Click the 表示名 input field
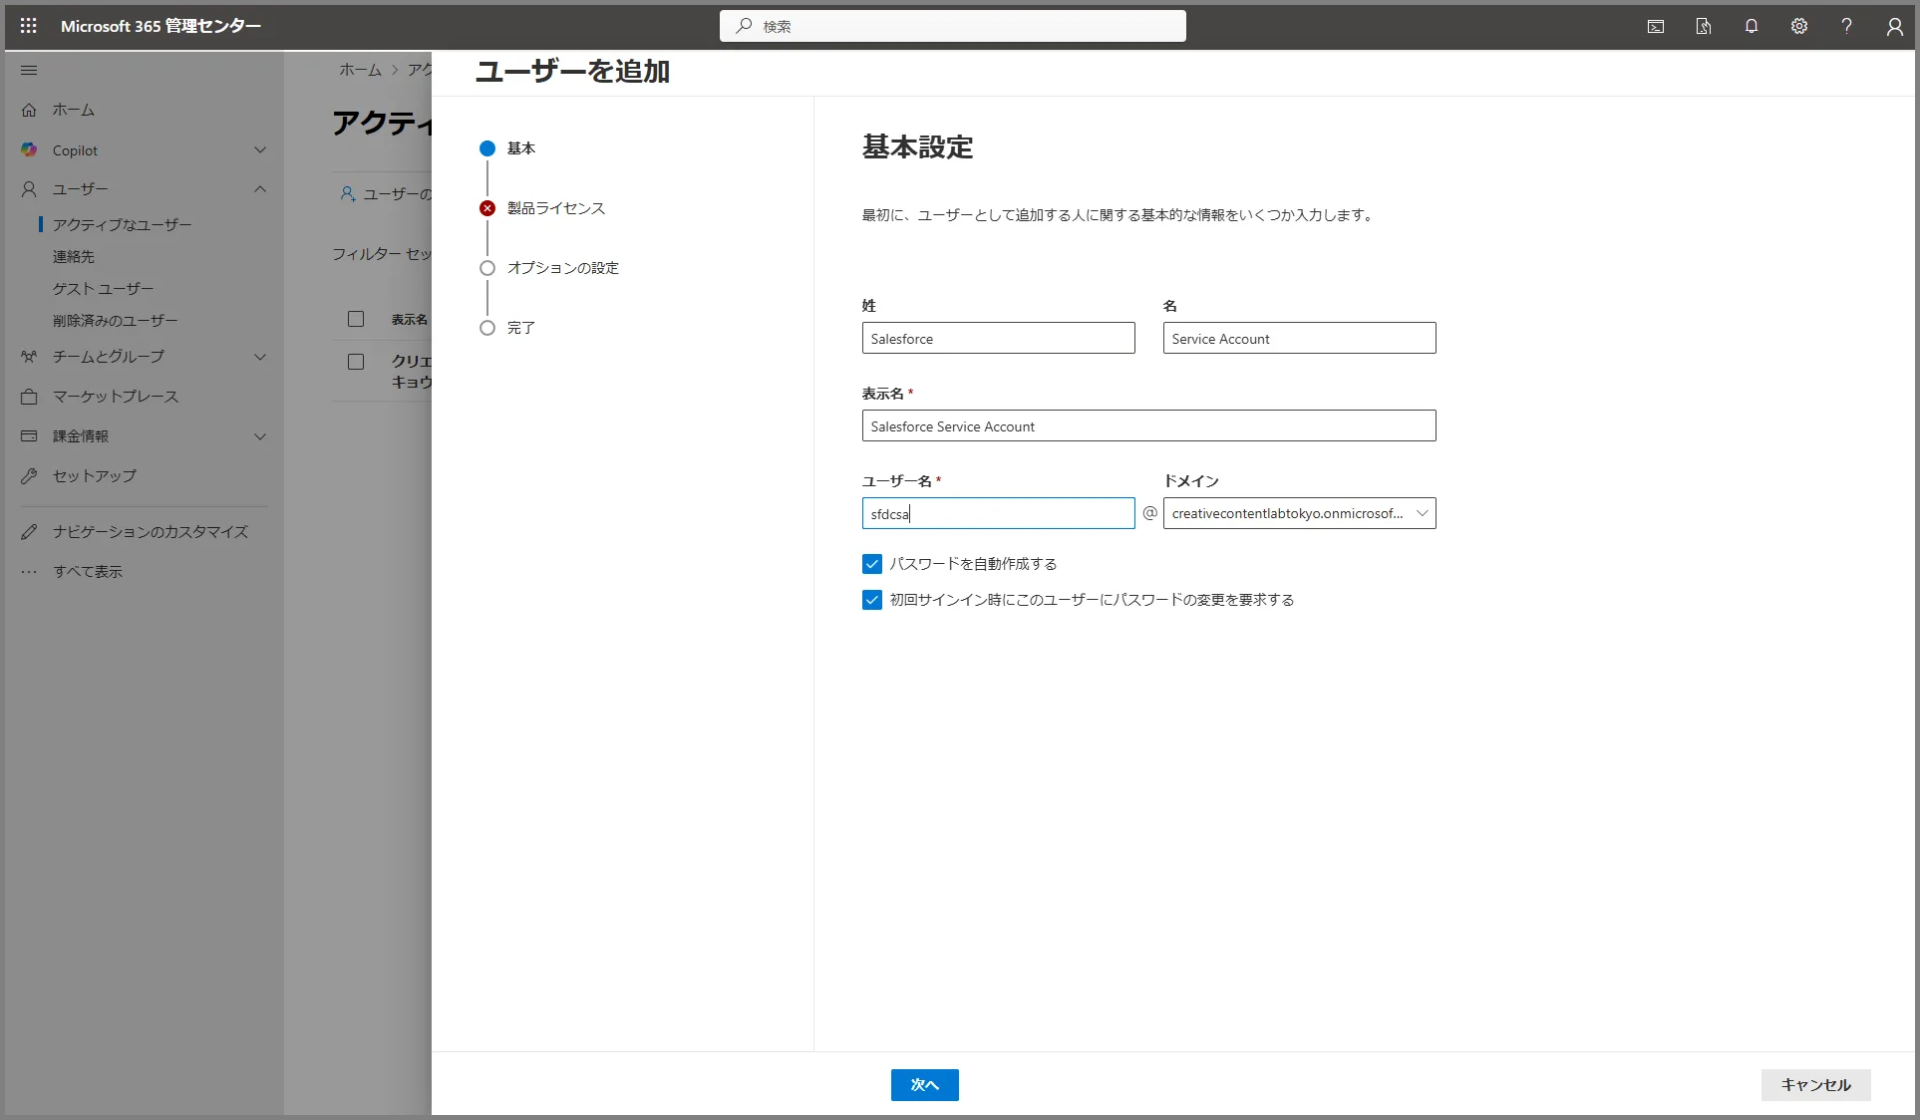This screenshot has height=1120, width=1920. pyautogui.click(x=1148, y=426)
